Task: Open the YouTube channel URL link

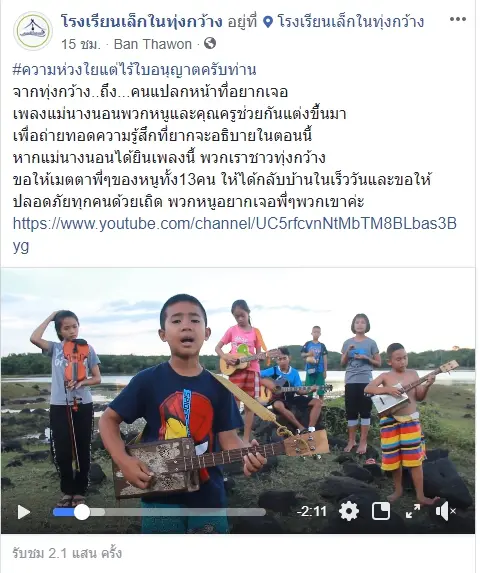Action: (235, 234)
